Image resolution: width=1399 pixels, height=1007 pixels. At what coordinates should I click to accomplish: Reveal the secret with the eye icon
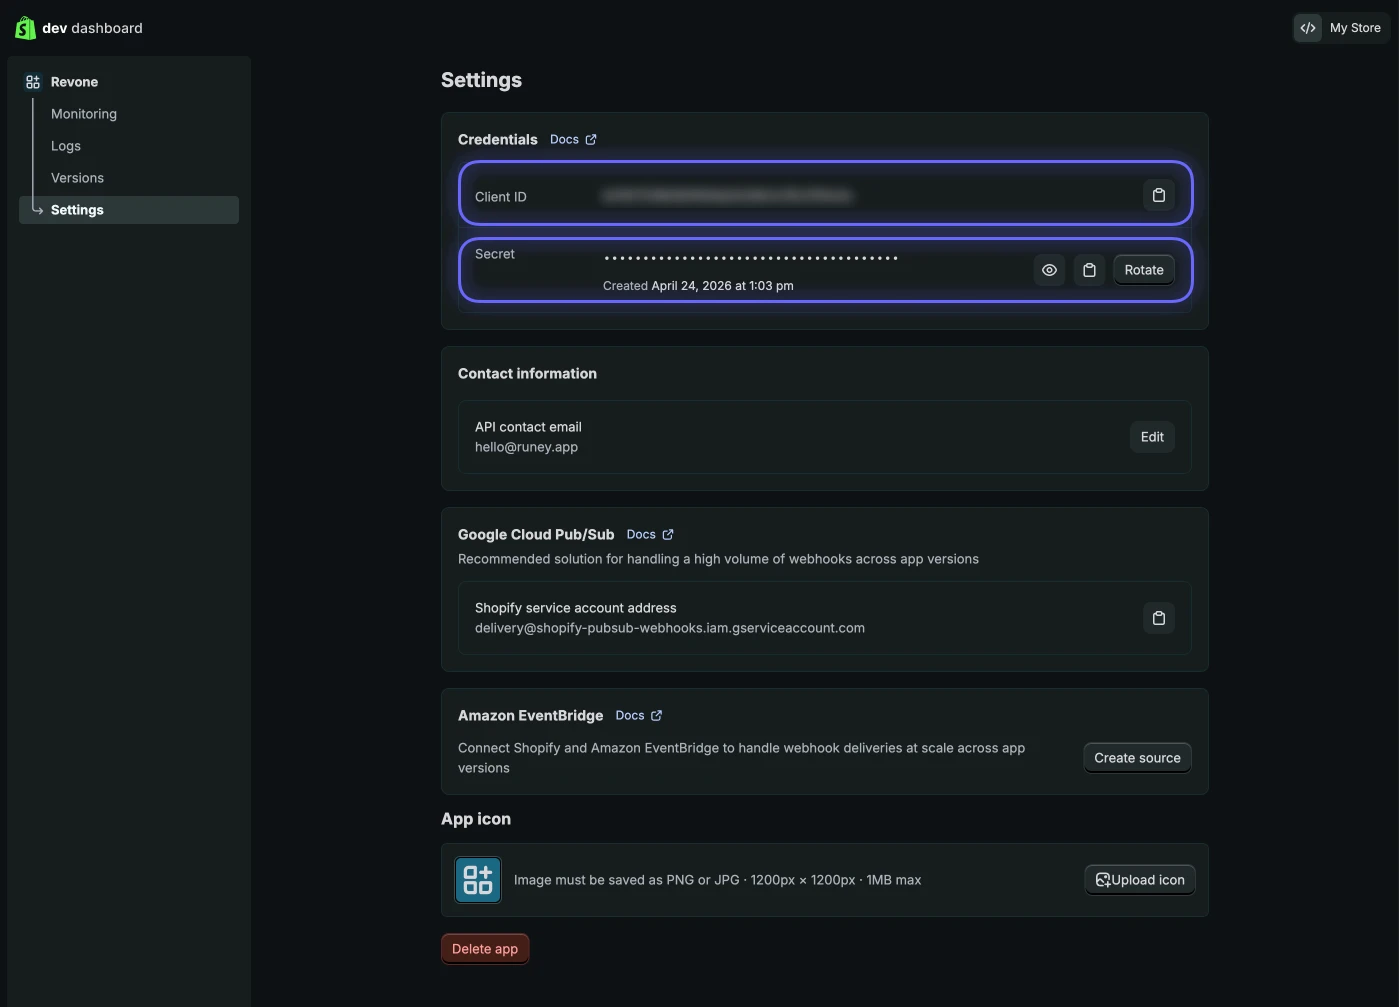(x=1049, y=270)
